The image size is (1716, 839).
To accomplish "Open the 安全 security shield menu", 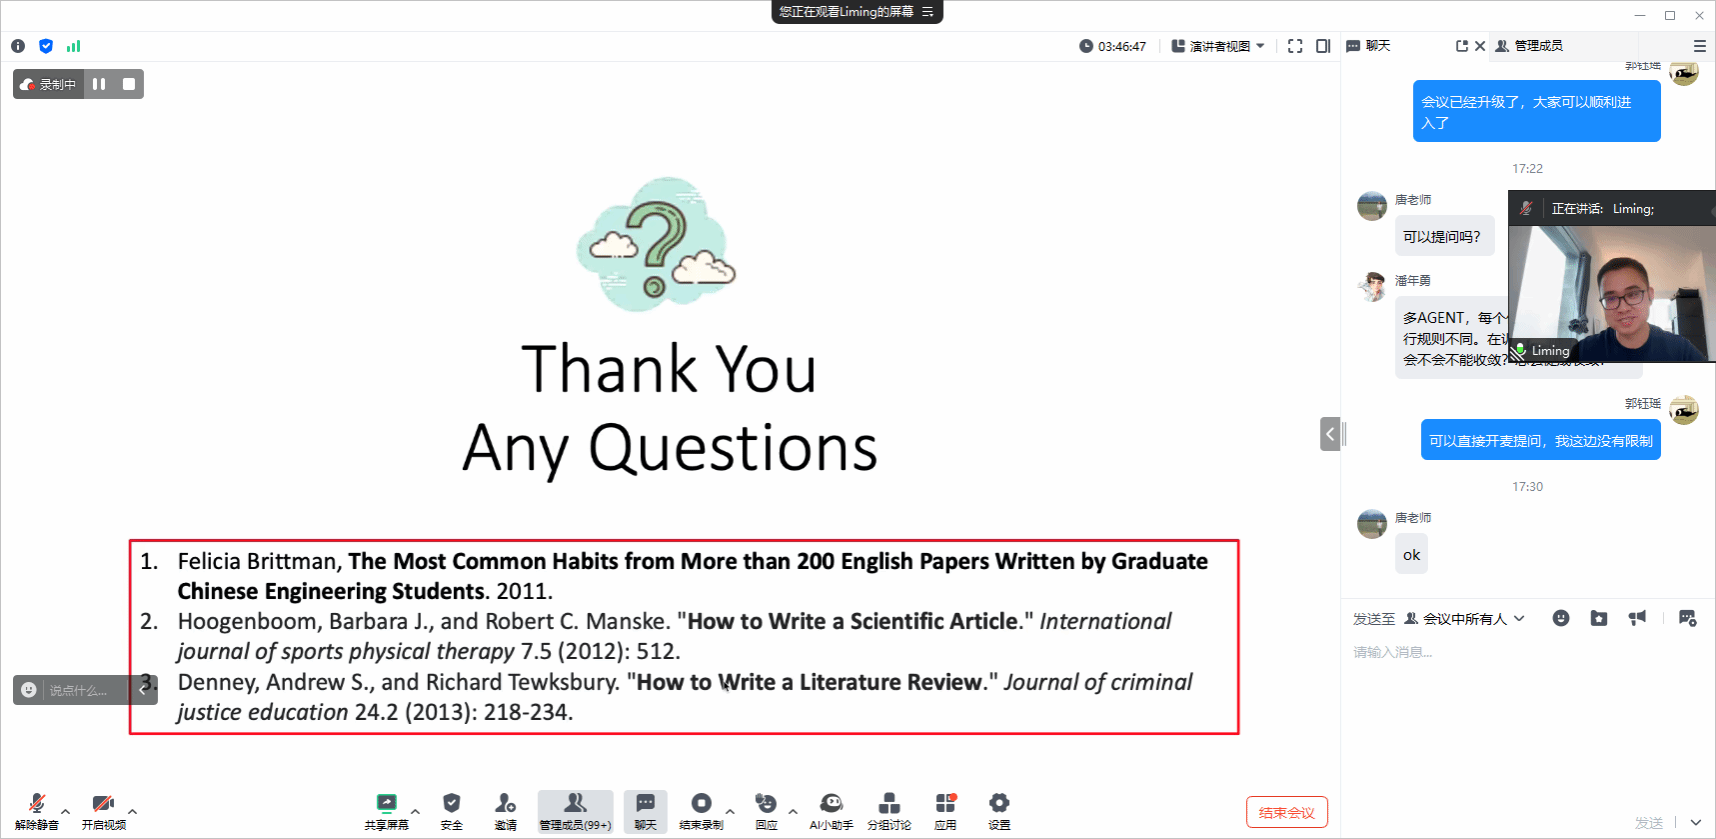I will pos(451,810).
